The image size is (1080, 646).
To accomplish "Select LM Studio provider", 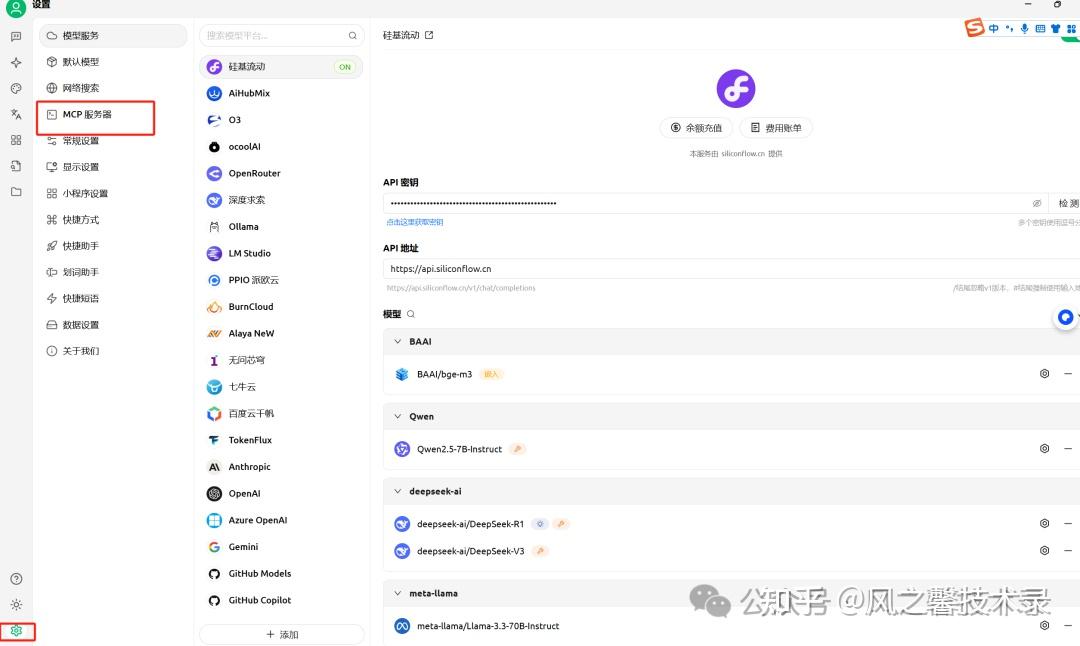I will [281, 253].
